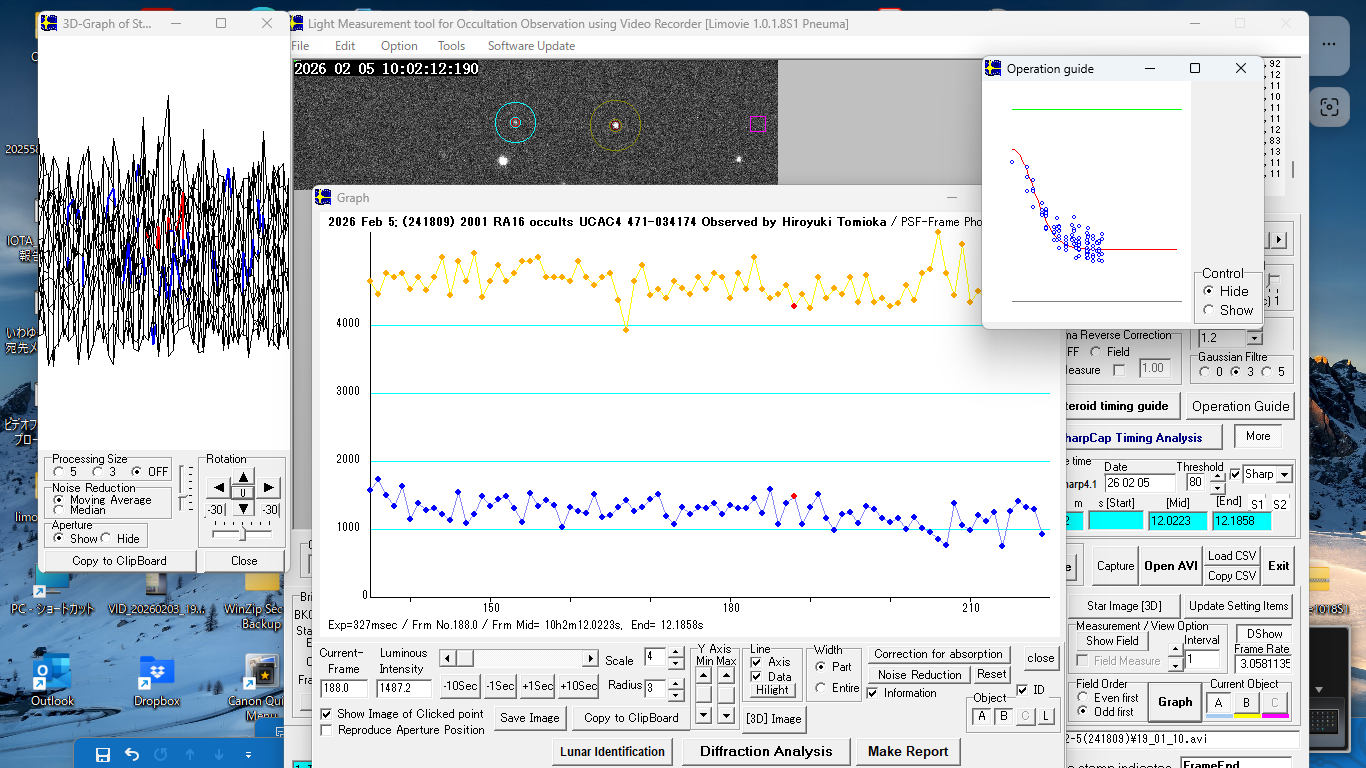The image size is (1366, 768).
Task: Select Entire width radio button
Action: click(821, 688)
